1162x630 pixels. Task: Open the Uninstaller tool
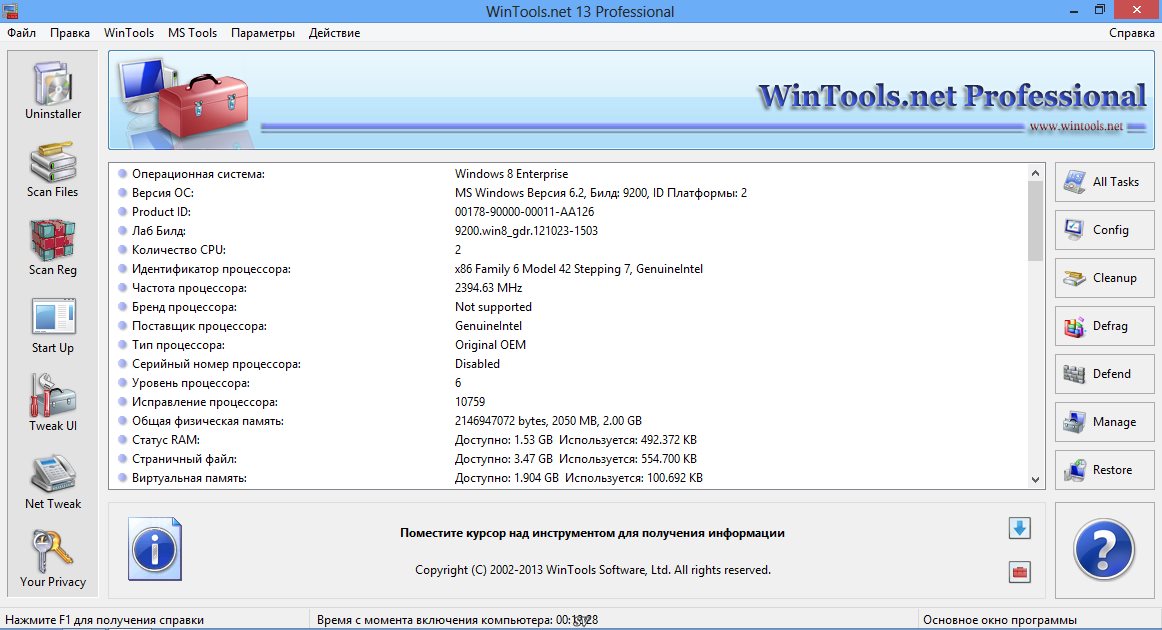53,91
